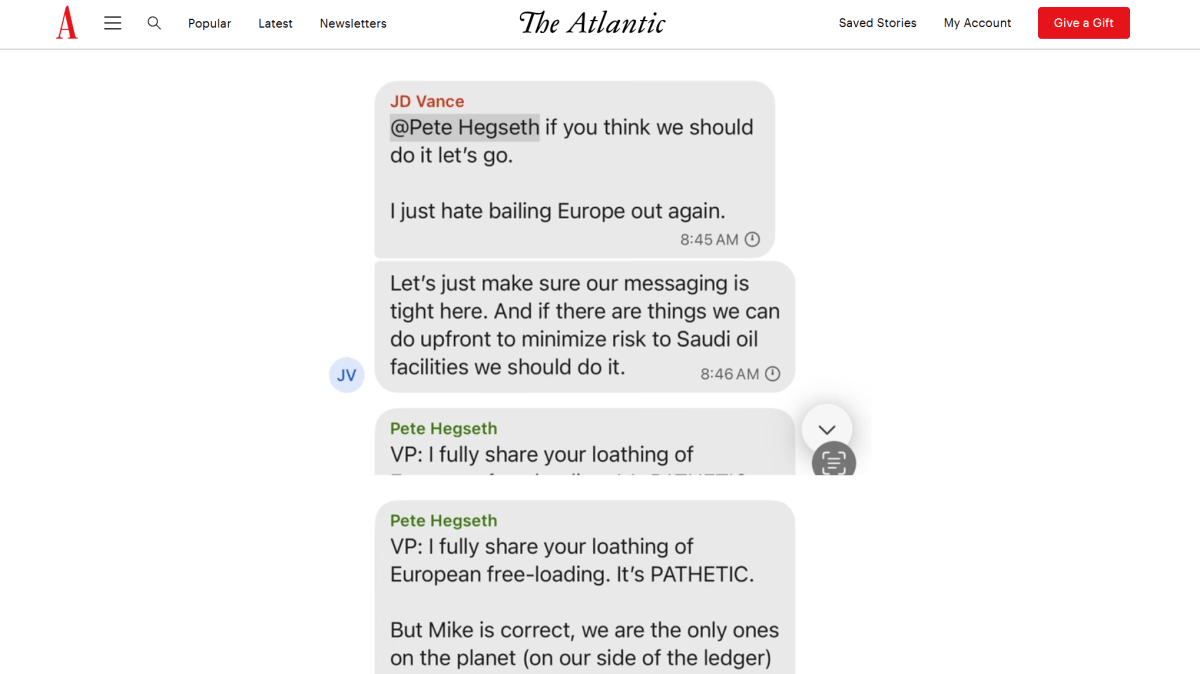The height and width of the screenshot is (674, 1200).
Task: Click the search magnifier icon
Action: [154, 22]
